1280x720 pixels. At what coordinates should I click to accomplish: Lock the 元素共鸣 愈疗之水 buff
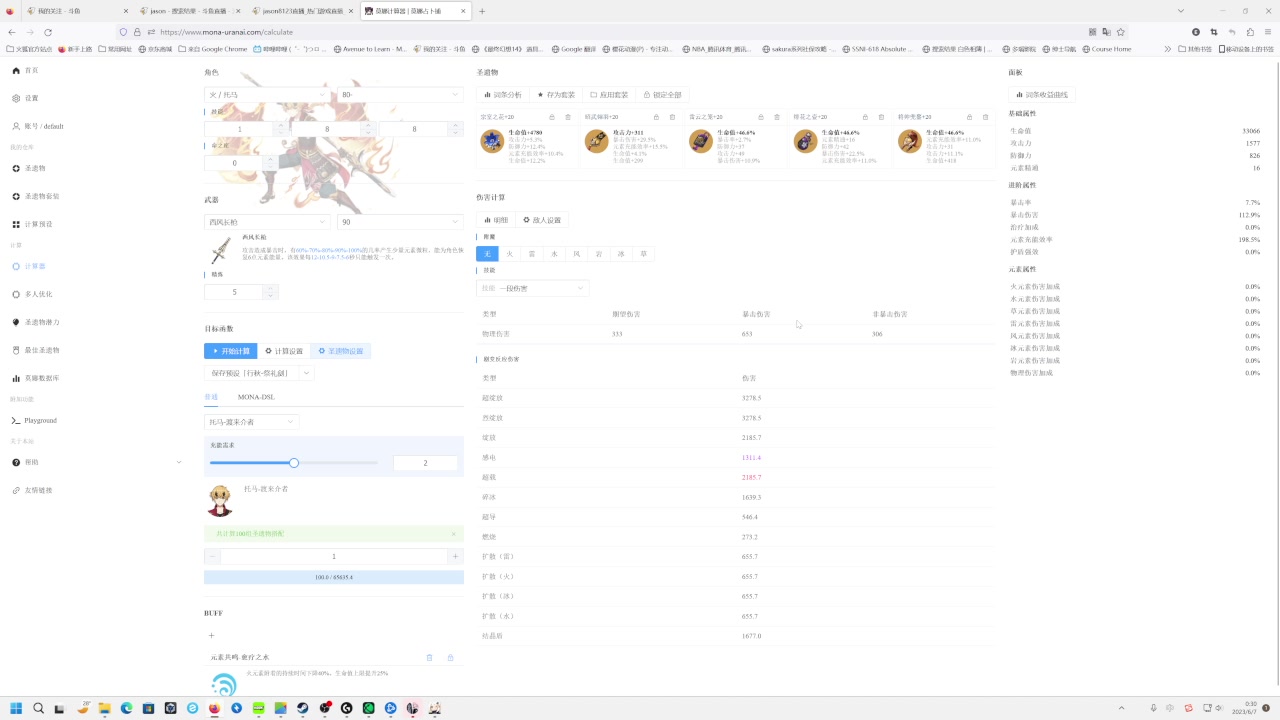coord(450,657)
